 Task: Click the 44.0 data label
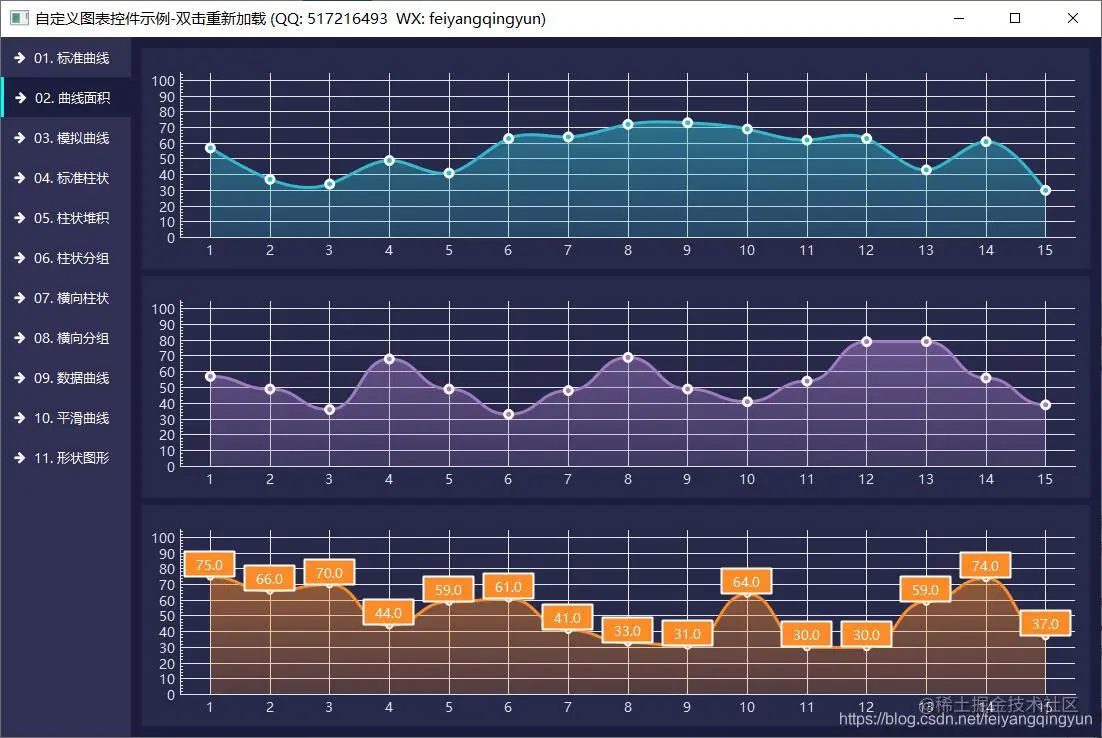[x=389, y=613]
